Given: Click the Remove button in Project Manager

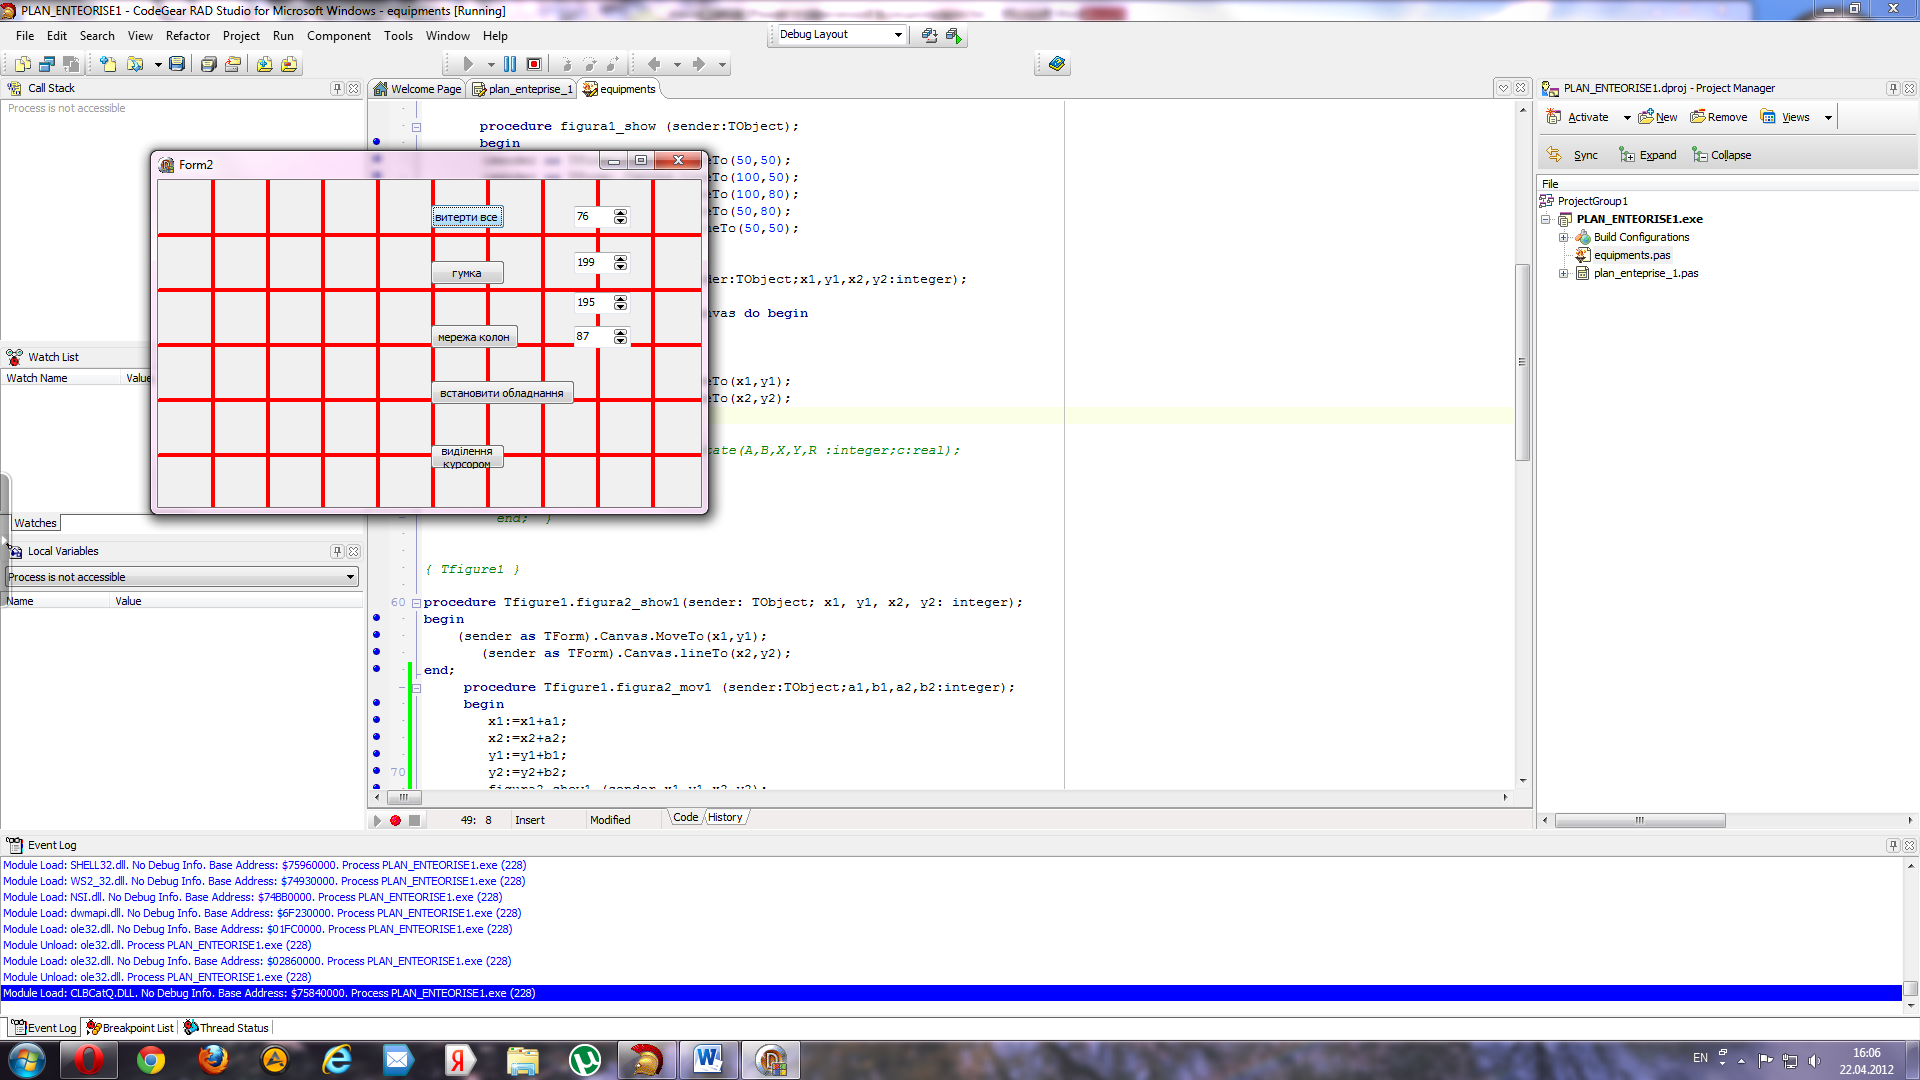Looking at the screenshot, I should pyautogui.click(x=1719, y=117).
